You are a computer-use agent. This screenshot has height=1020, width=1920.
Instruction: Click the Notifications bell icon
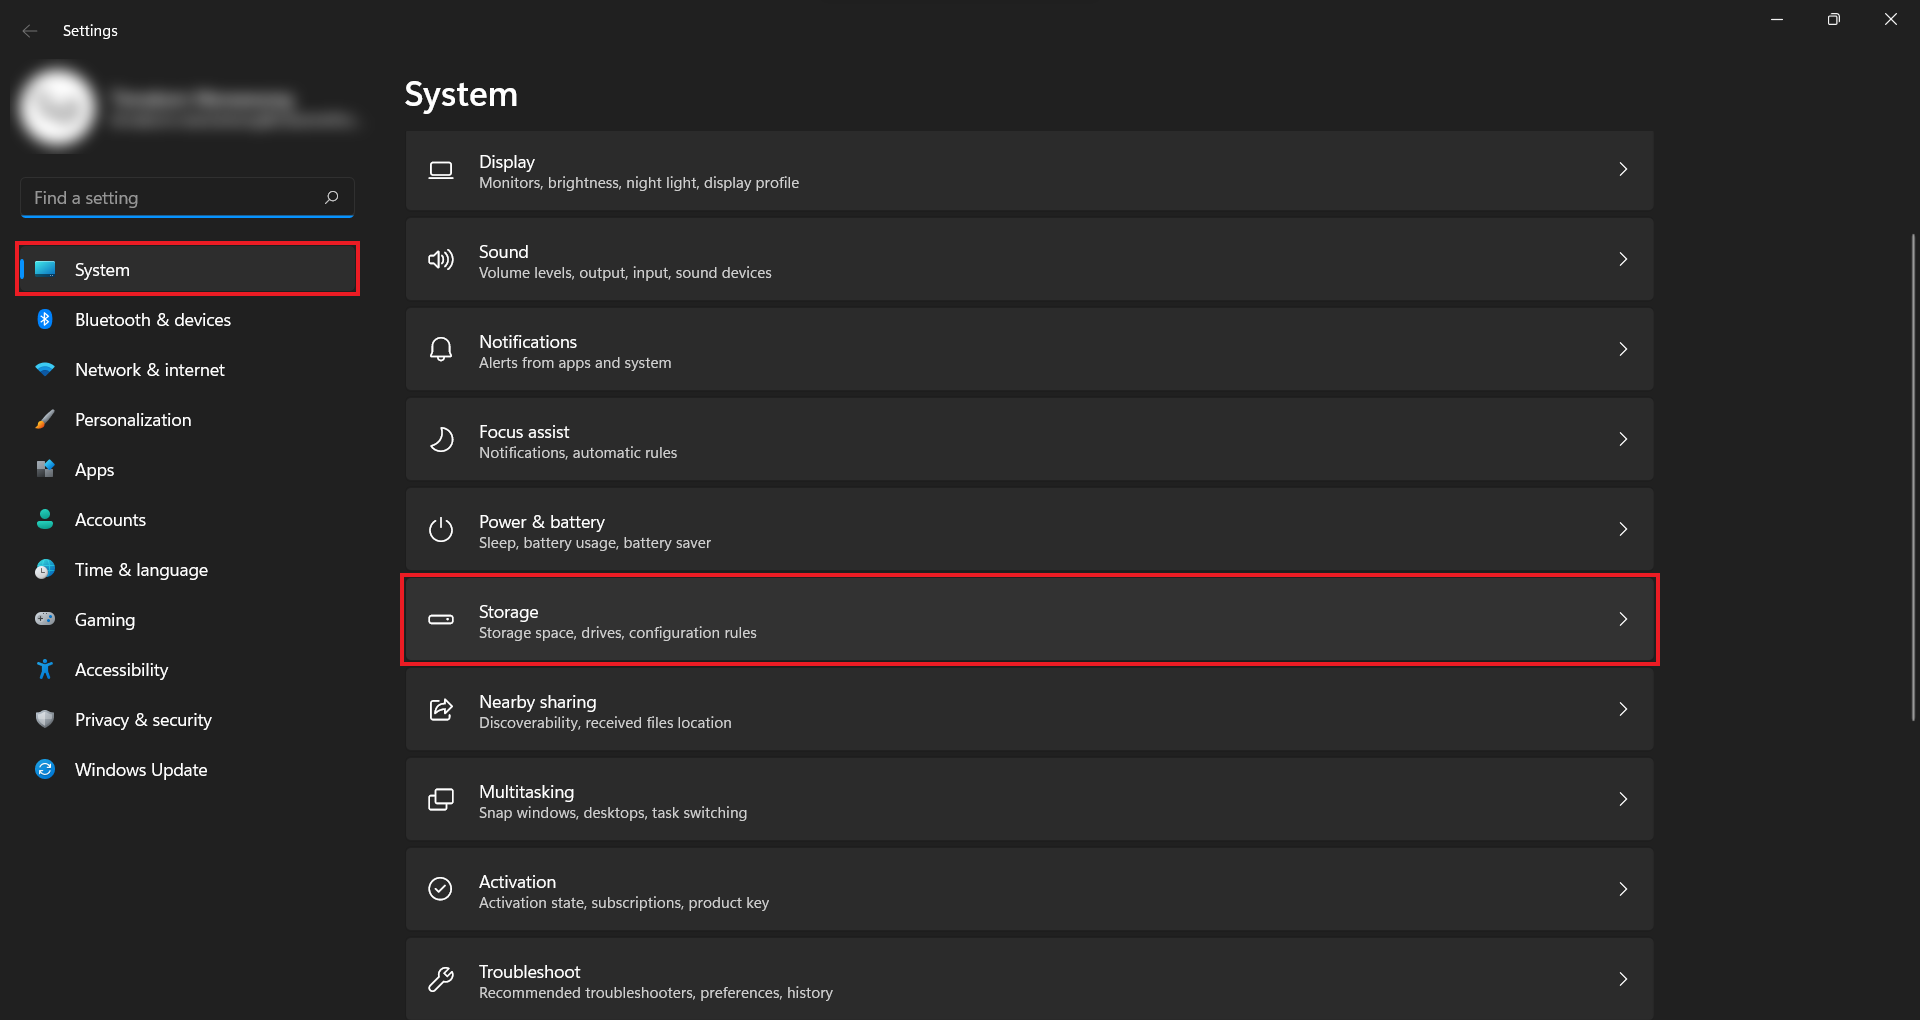click(441, 350)
